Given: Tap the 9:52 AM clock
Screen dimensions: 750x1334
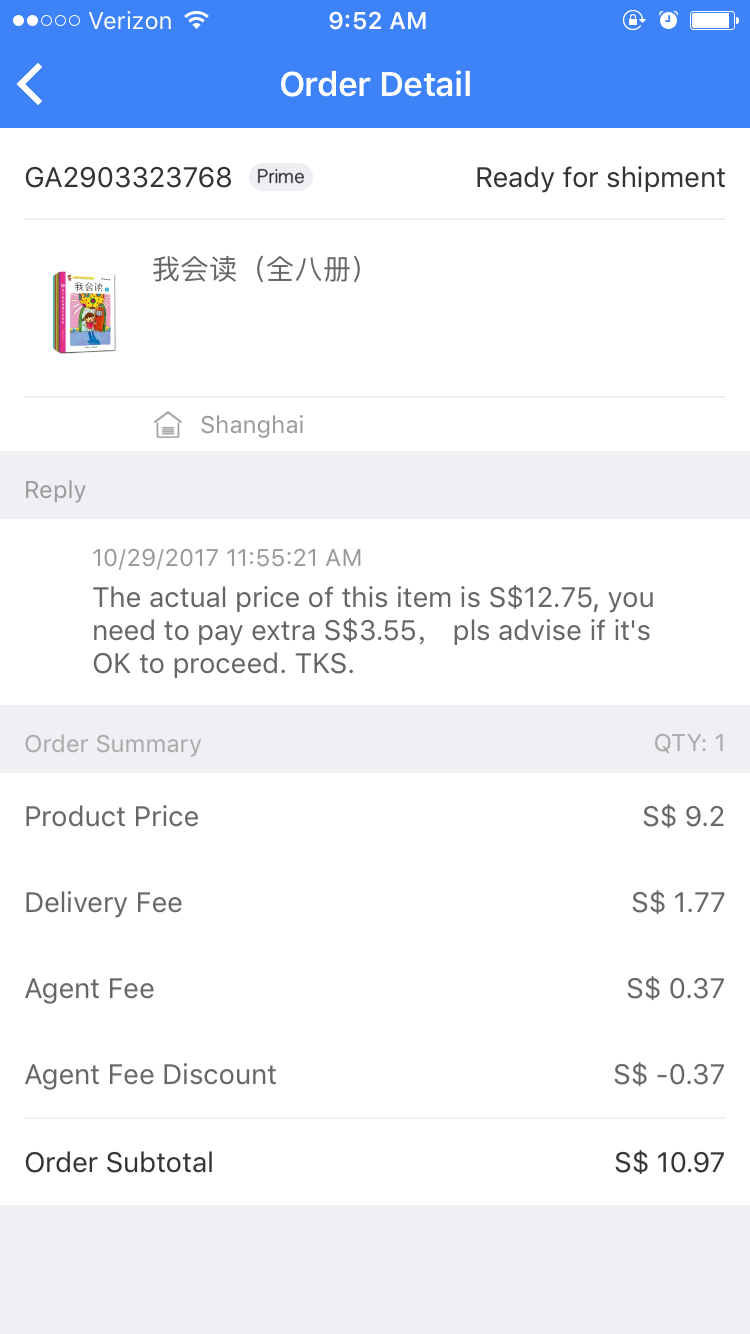Looking at the screenshot, I should (x=377, y=21).
